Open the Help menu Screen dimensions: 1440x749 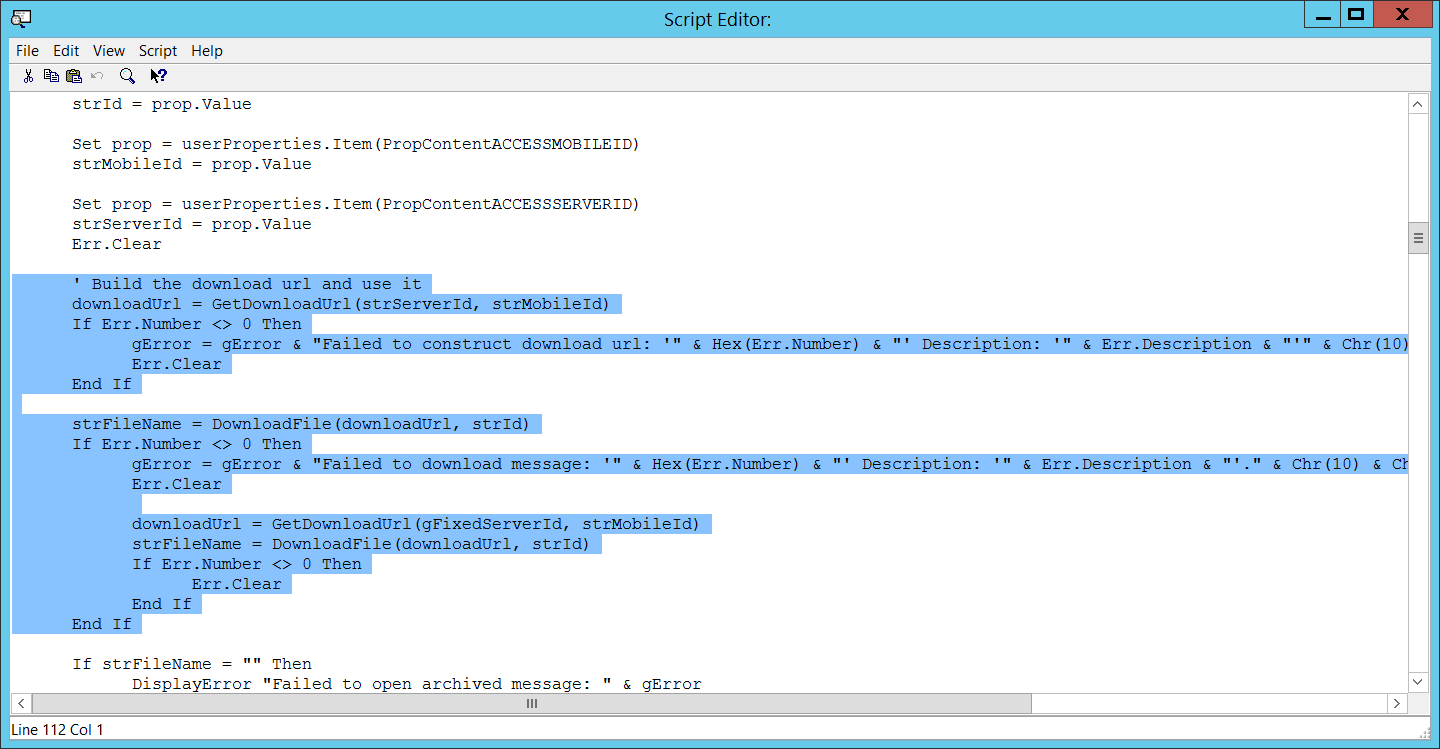[x=207, y=51]
